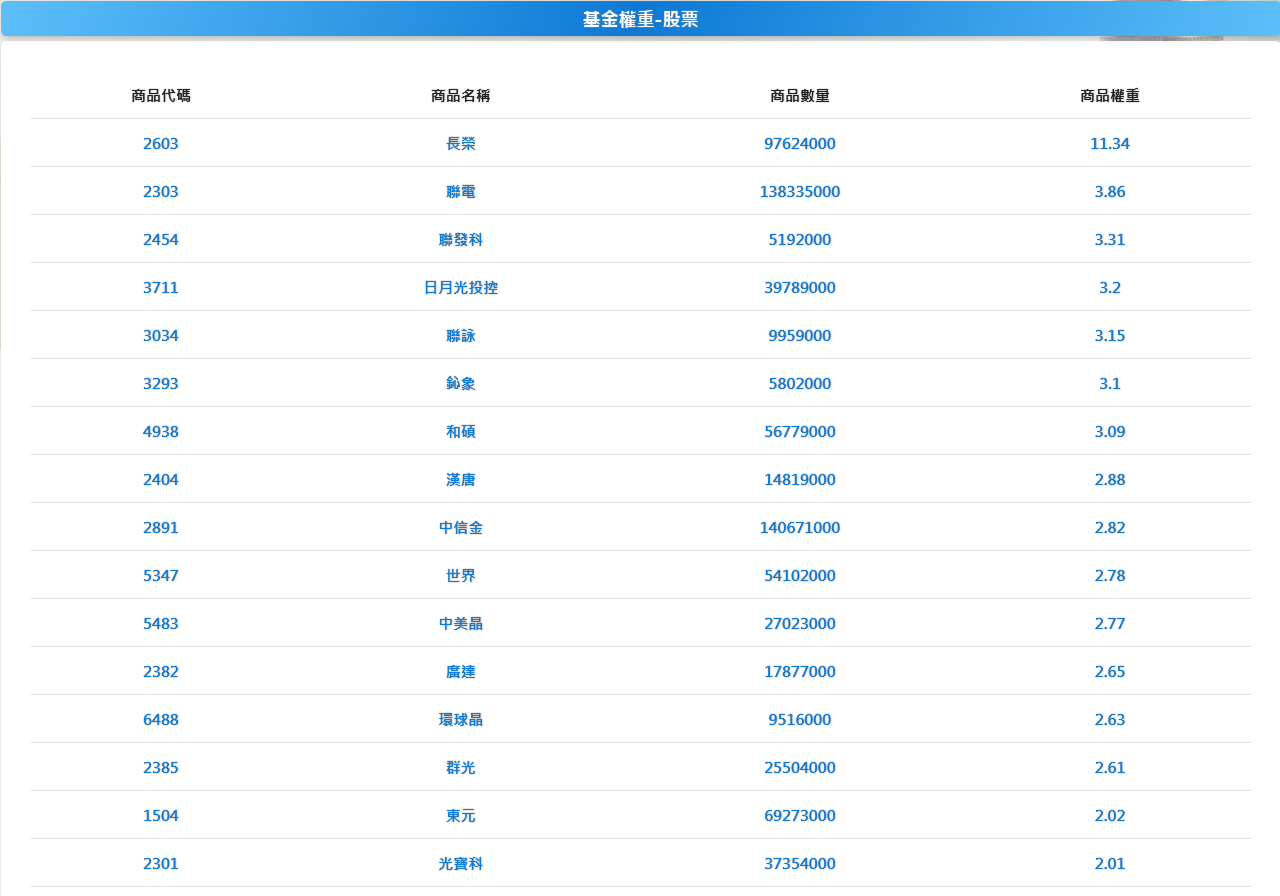Viewport: 1280px width, 896px height.
Task: Click weight value 3.1
Action: [1110, 384]
